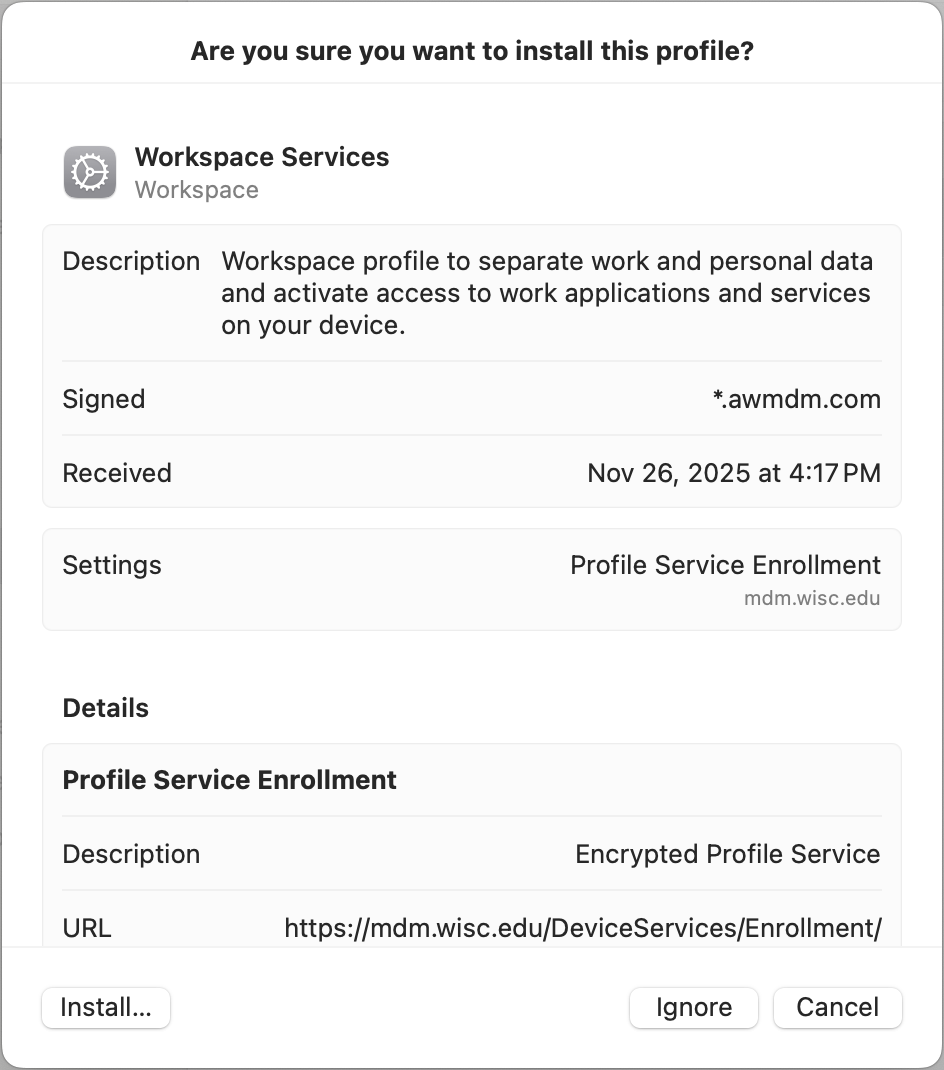
Task: Click the Encrypted Profile Service description
Action: coord(727,854)
